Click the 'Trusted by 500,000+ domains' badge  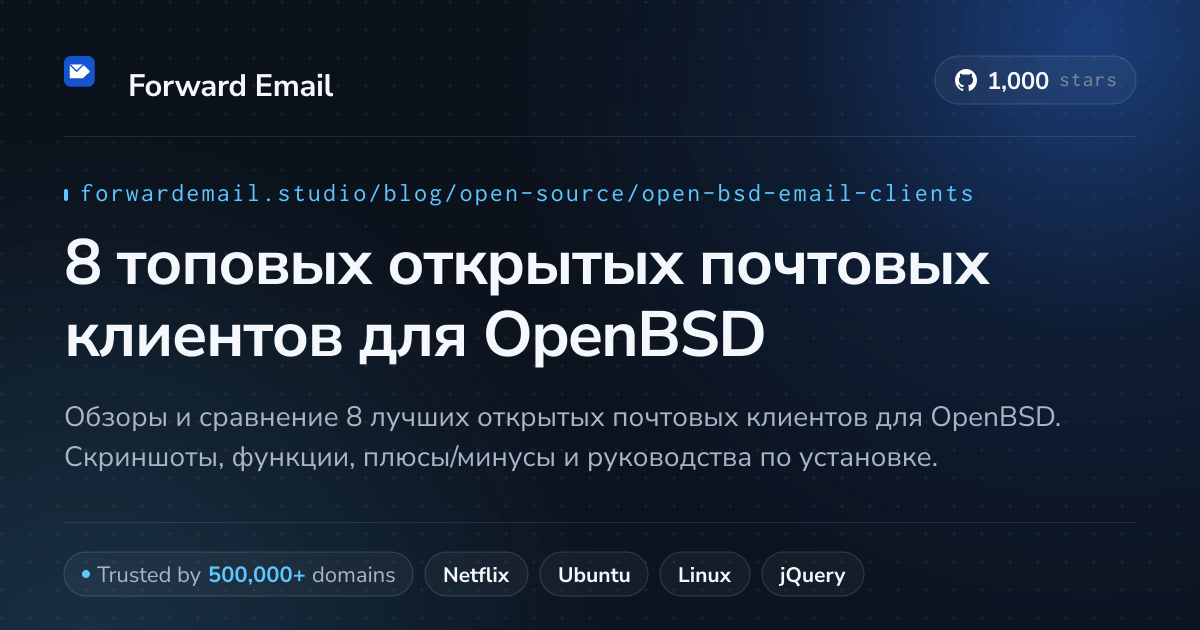tap(238, 575)
